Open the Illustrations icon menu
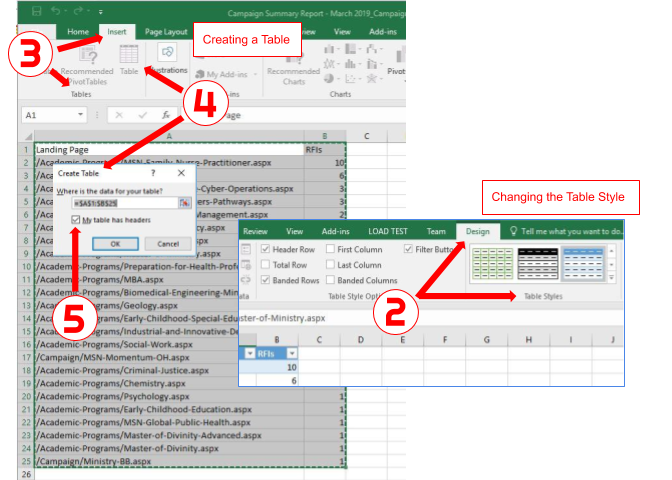The width and height of the screenshot is (672, 480). tap(167, 53)
